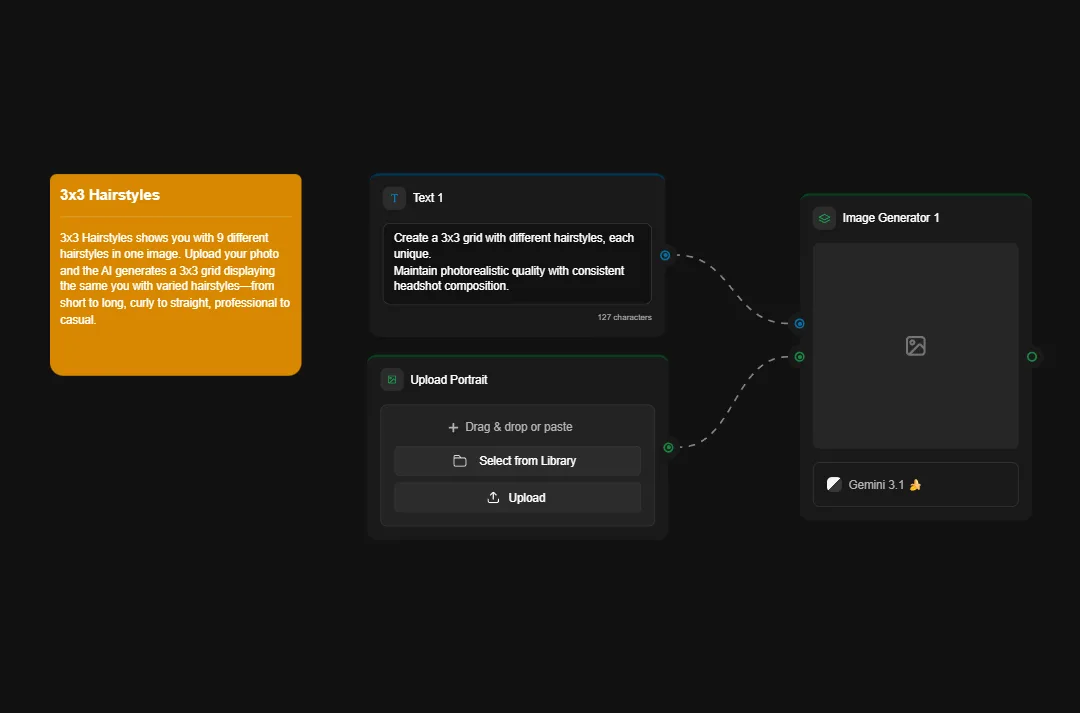Click the image placeholder icon in Image Generator 1
Image resolution: width=1080 pixels, height=713 pixels.
[915, 345]
